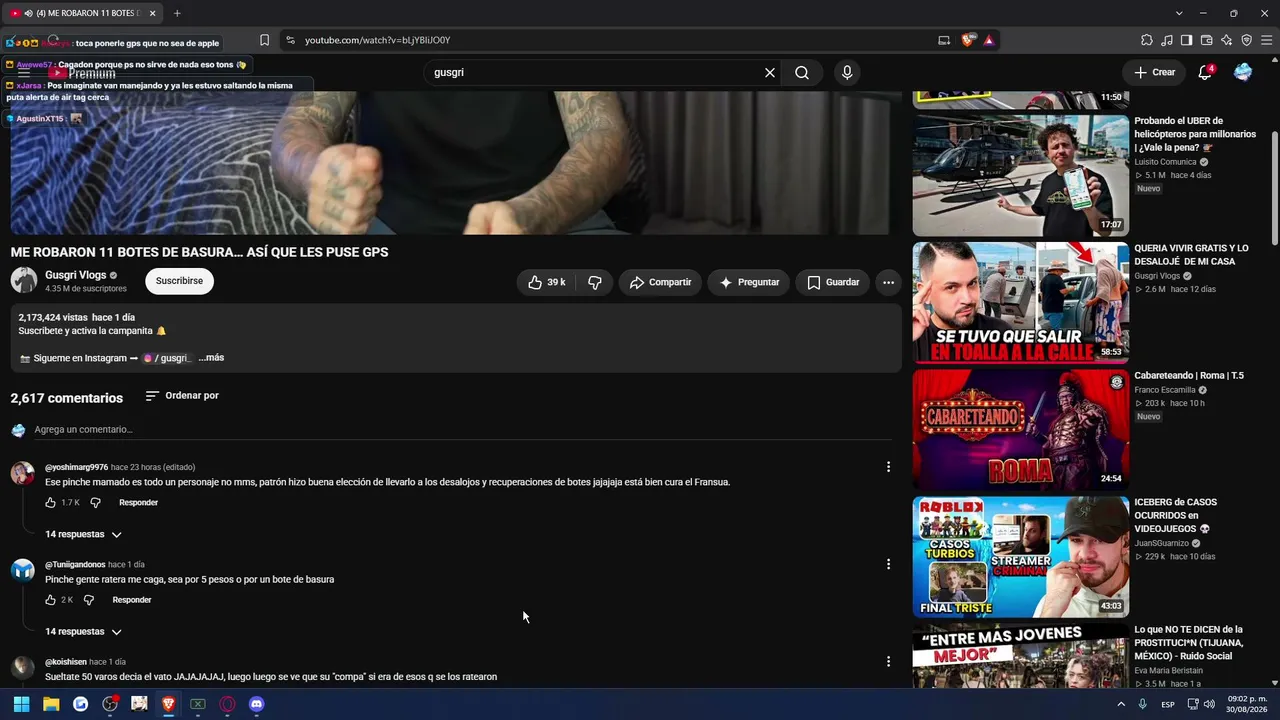Image resolution: width=1280 pixels, height=720 pixels.
Task: Click the Agrega un comentario field
Action: (x=463, y=430)
